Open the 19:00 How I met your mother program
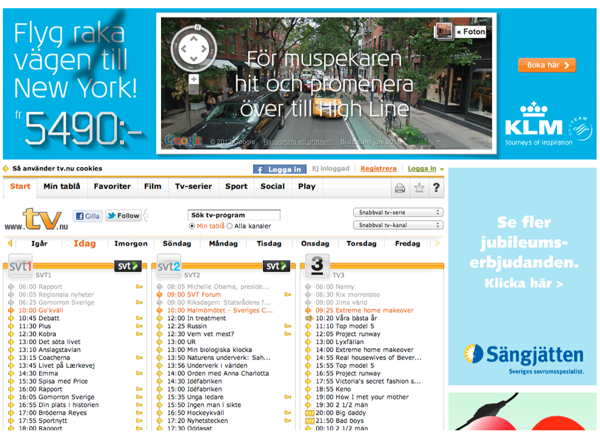The image size is (600, 435). coord(362,397)
